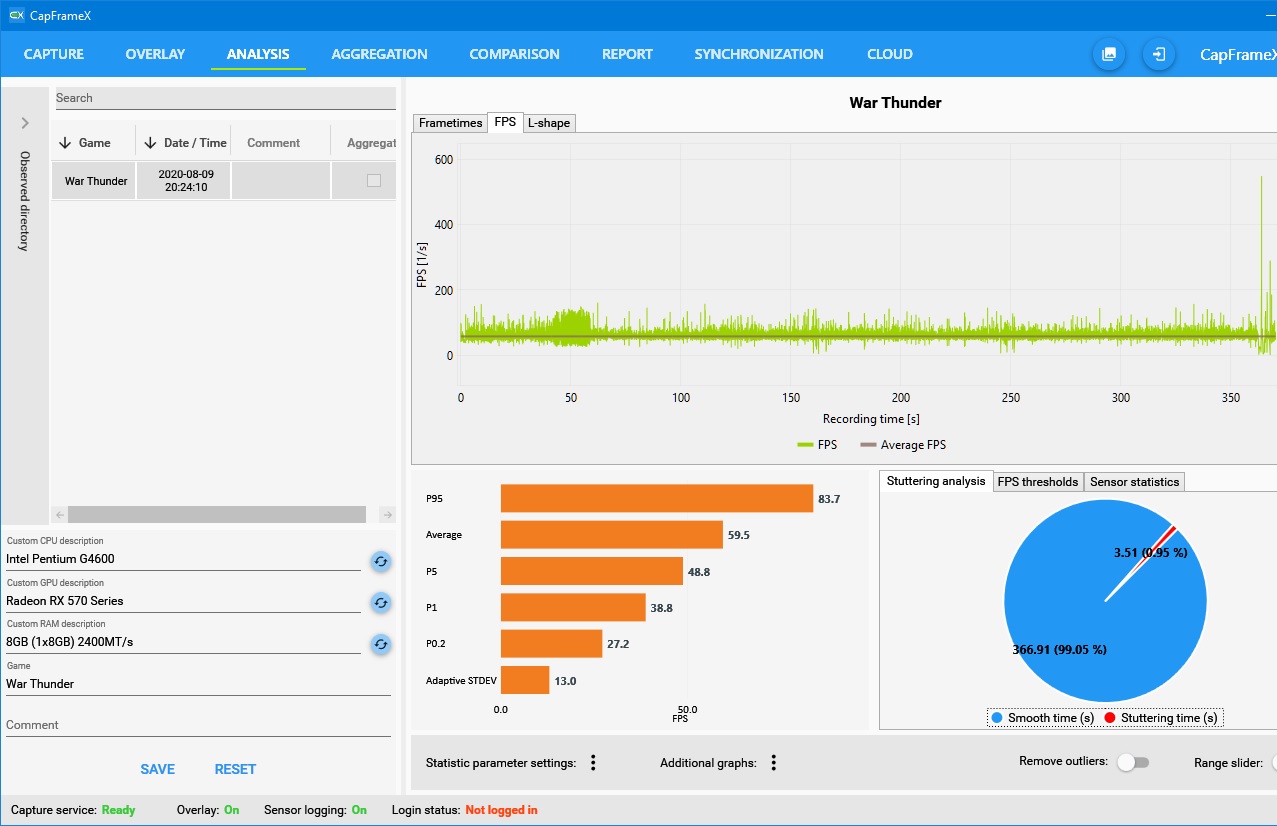Open Additional graphs menu dots
Image resolution: width=1277 pixels, height=826 pixels.
[773, 763]
